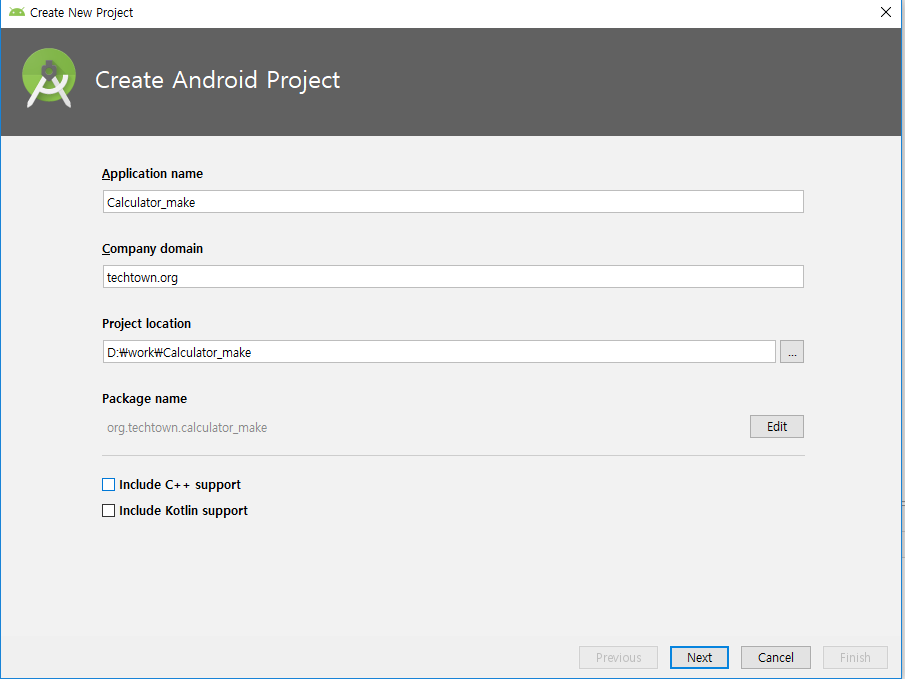
Task: Click the Company domain input field
Action: tap(453, 277)
